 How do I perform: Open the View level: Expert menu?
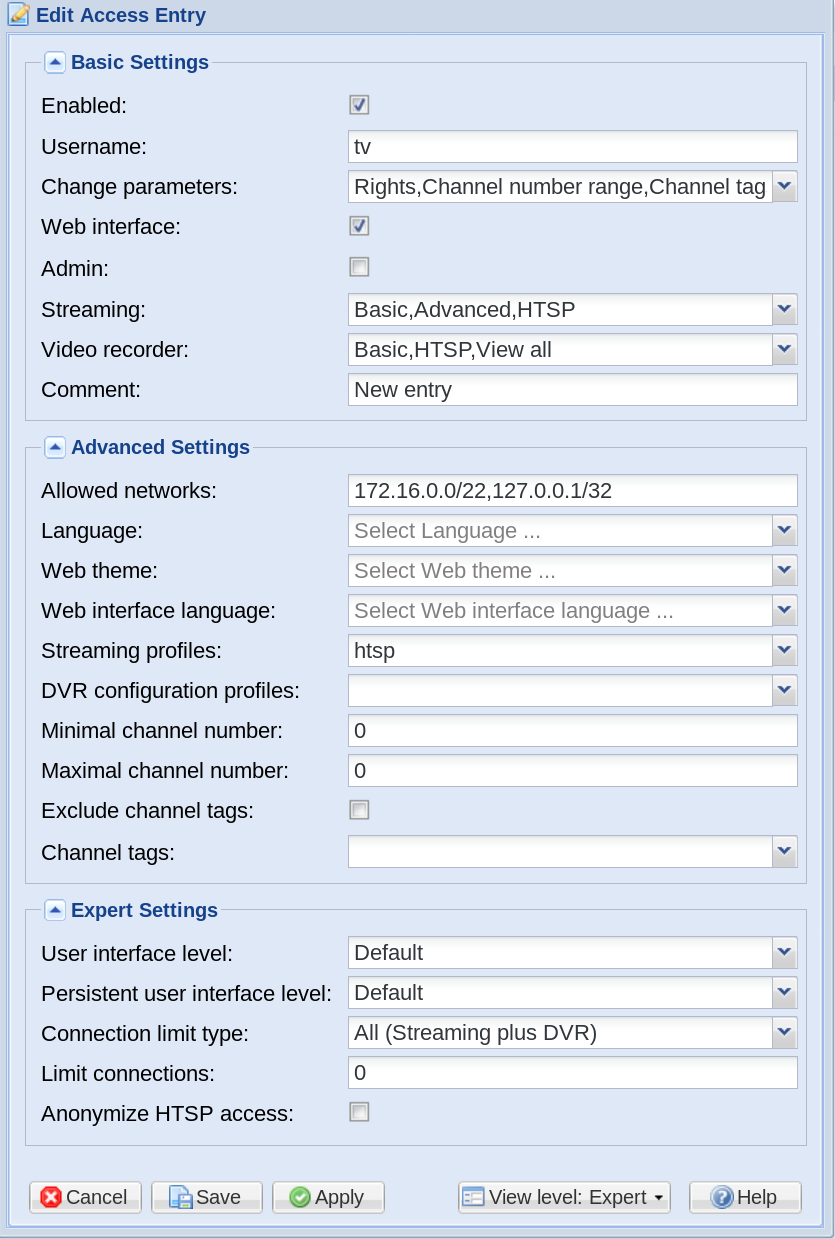pos(564,1197)
